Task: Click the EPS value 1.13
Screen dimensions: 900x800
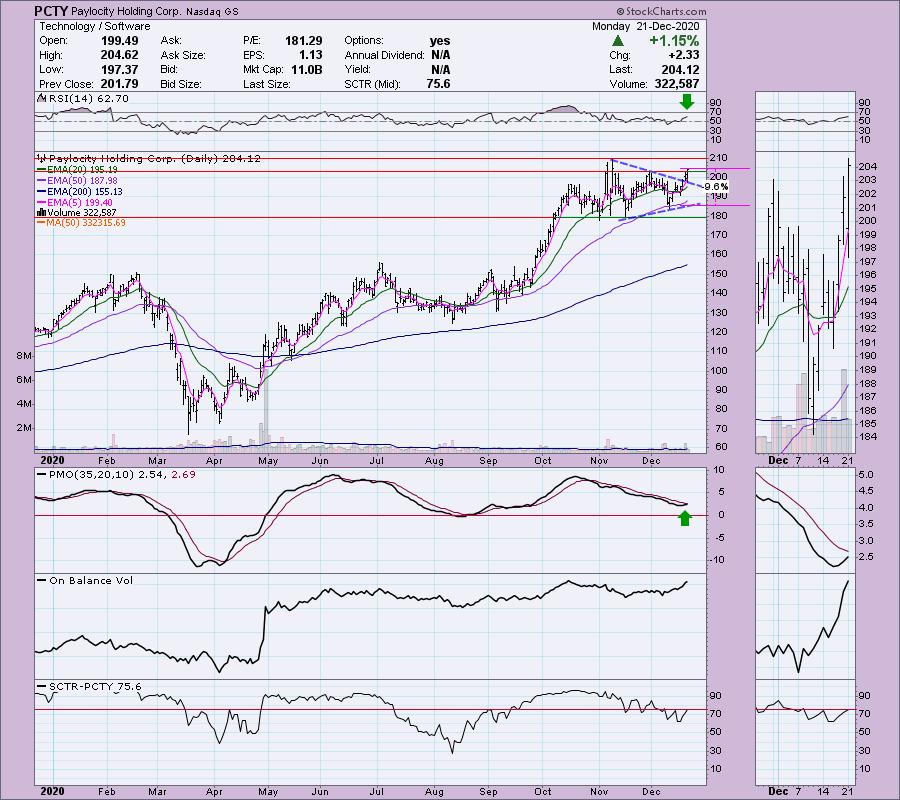Action: click(311, 55)
